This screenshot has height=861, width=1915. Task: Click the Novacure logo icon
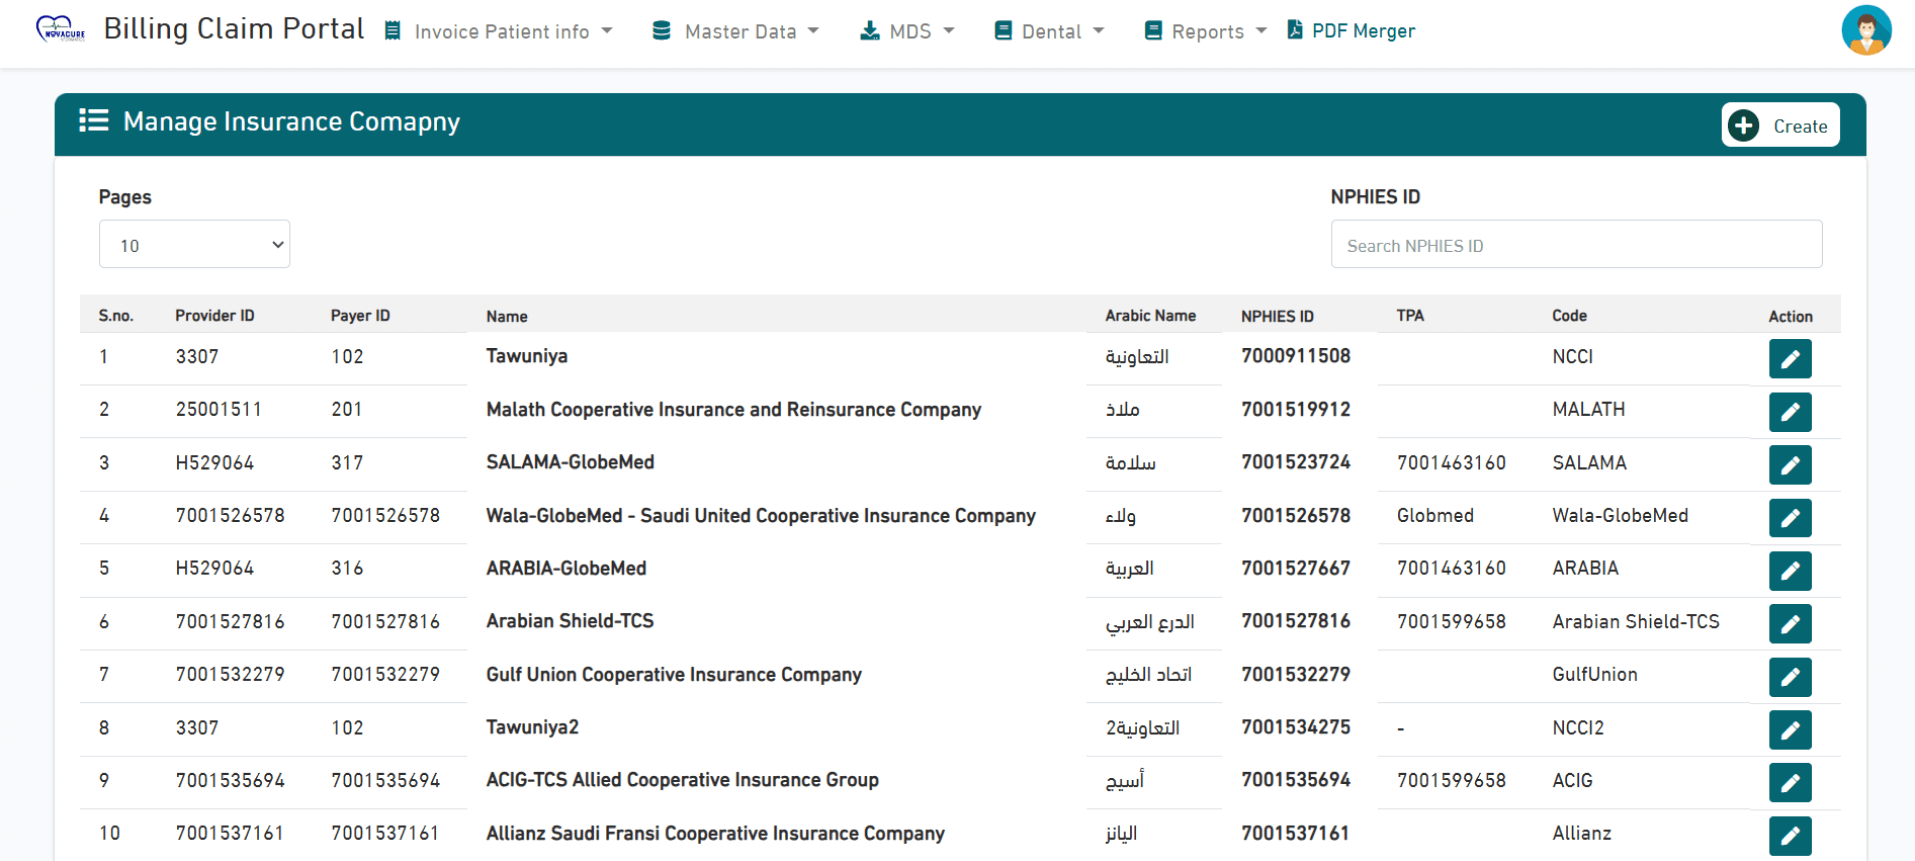tap(60, 29)
